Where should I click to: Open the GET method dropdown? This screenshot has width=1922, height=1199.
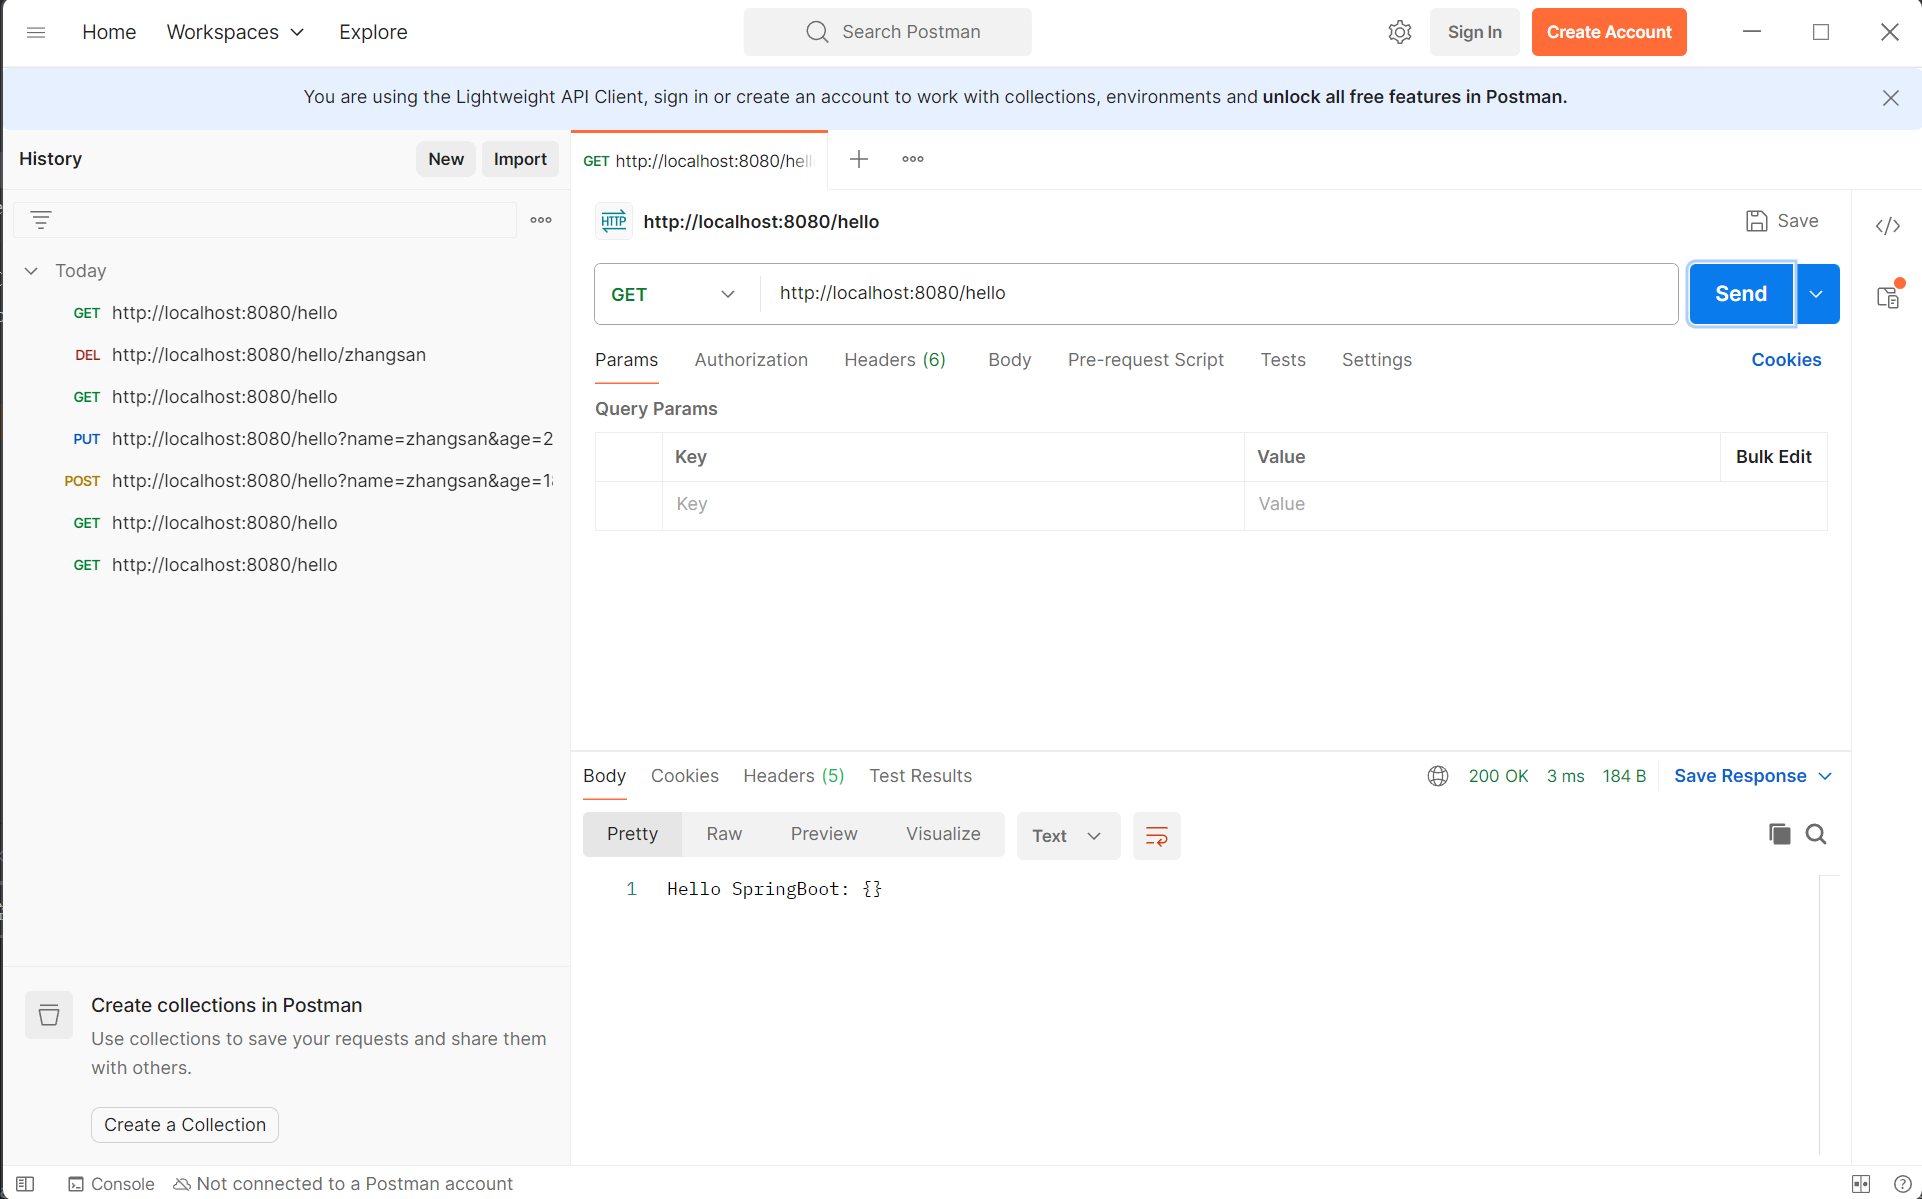coord(673,294)
